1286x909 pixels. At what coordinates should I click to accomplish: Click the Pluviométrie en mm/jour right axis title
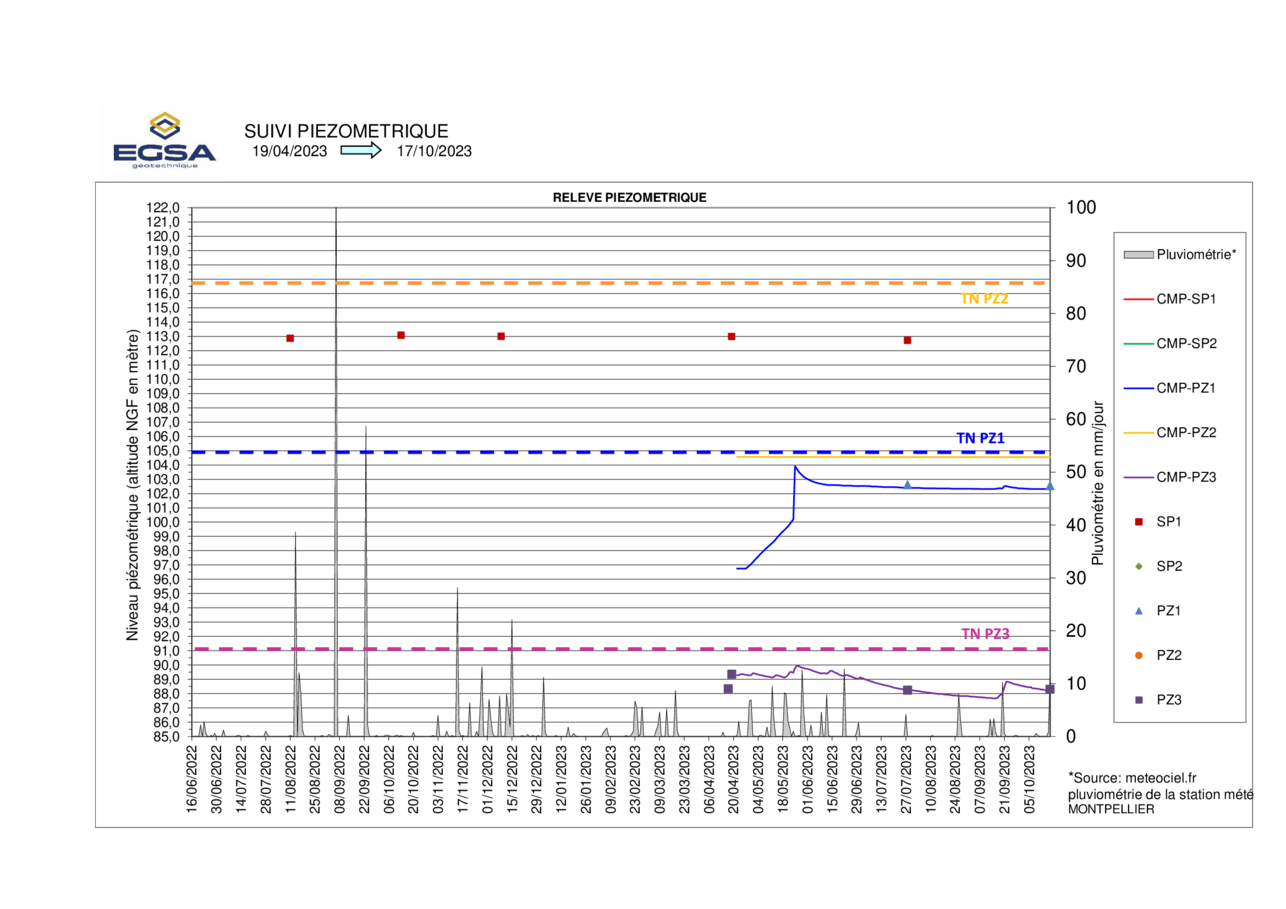pyautogui.click(x=1098, y=483)
